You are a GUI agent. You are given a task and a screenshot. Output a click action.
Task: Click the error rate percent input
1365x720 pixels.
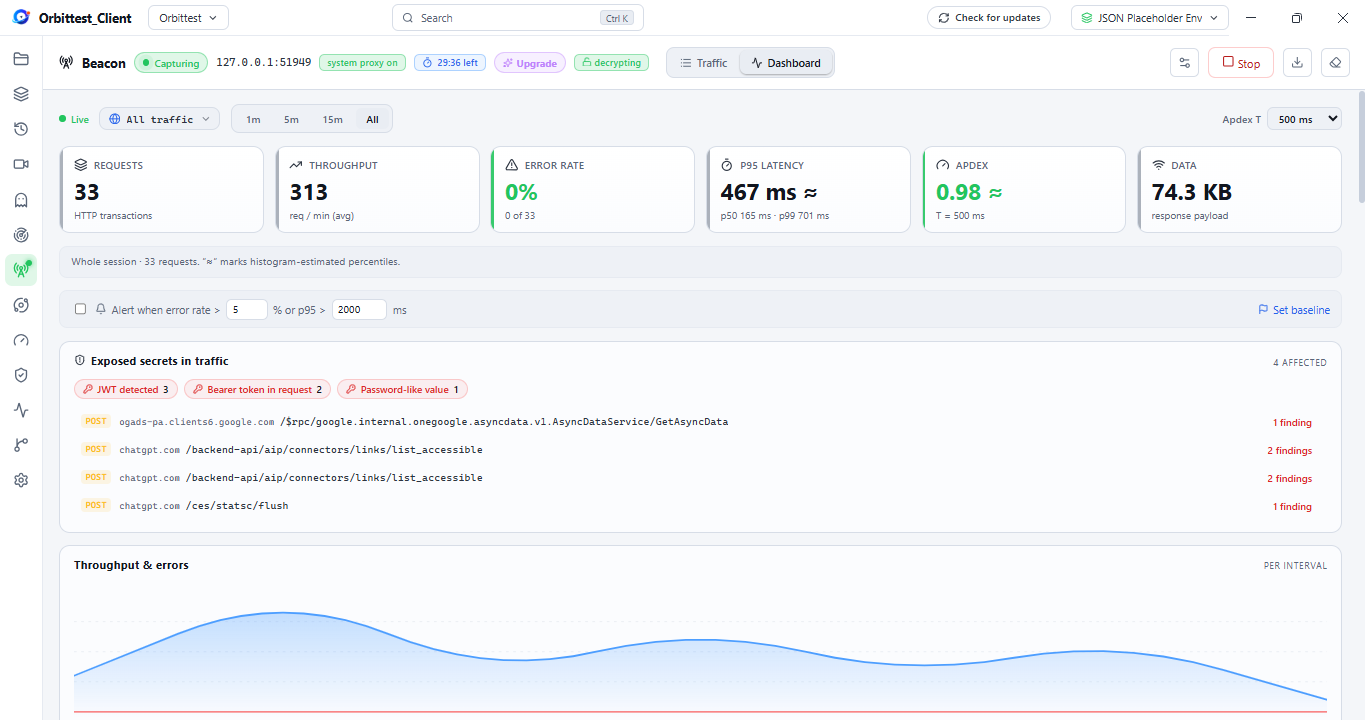point(247,310)
